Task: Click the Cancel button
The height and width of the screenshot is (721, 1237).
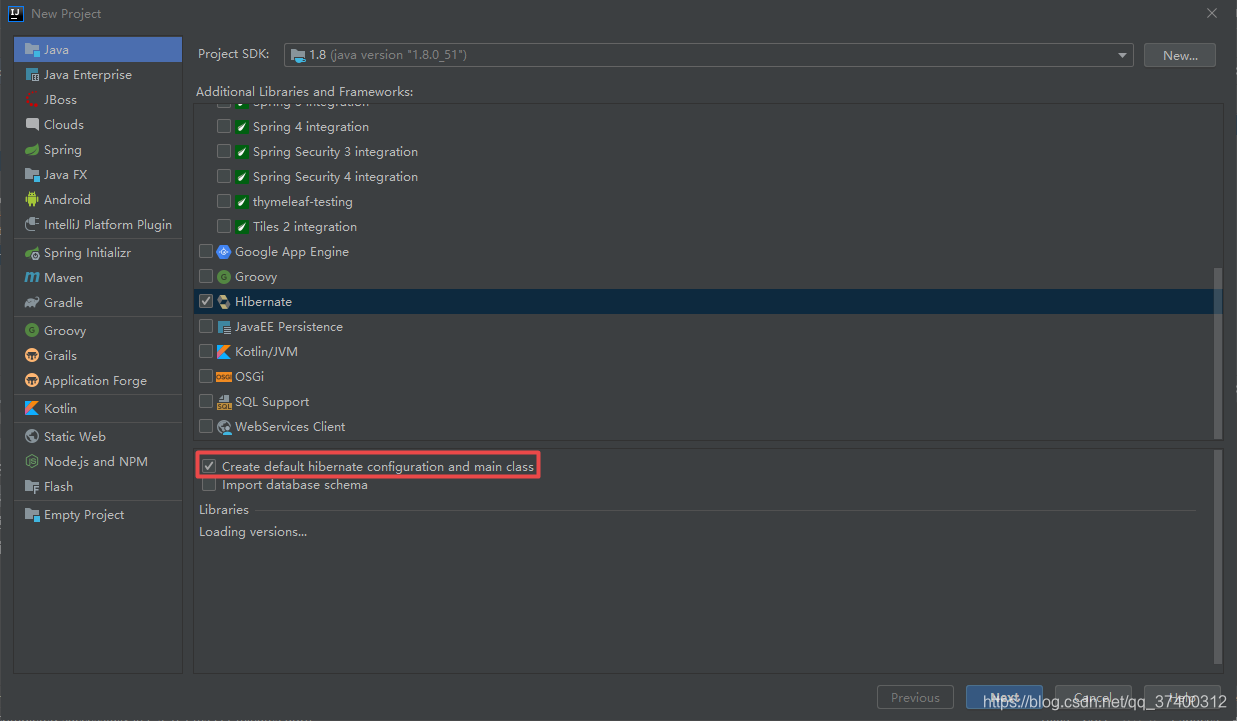Action: (1093, 698)
